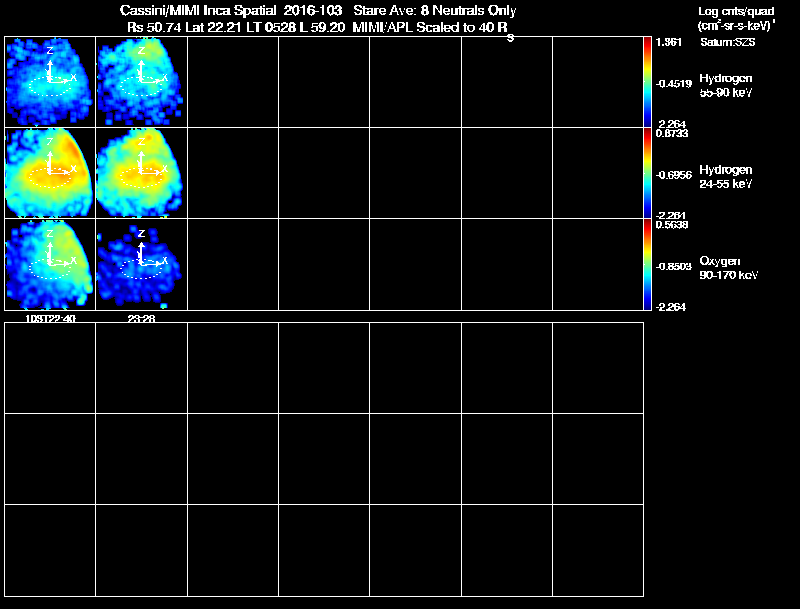Open the 23:28 Hydrogen 24-55 keV image

point(141,173)
